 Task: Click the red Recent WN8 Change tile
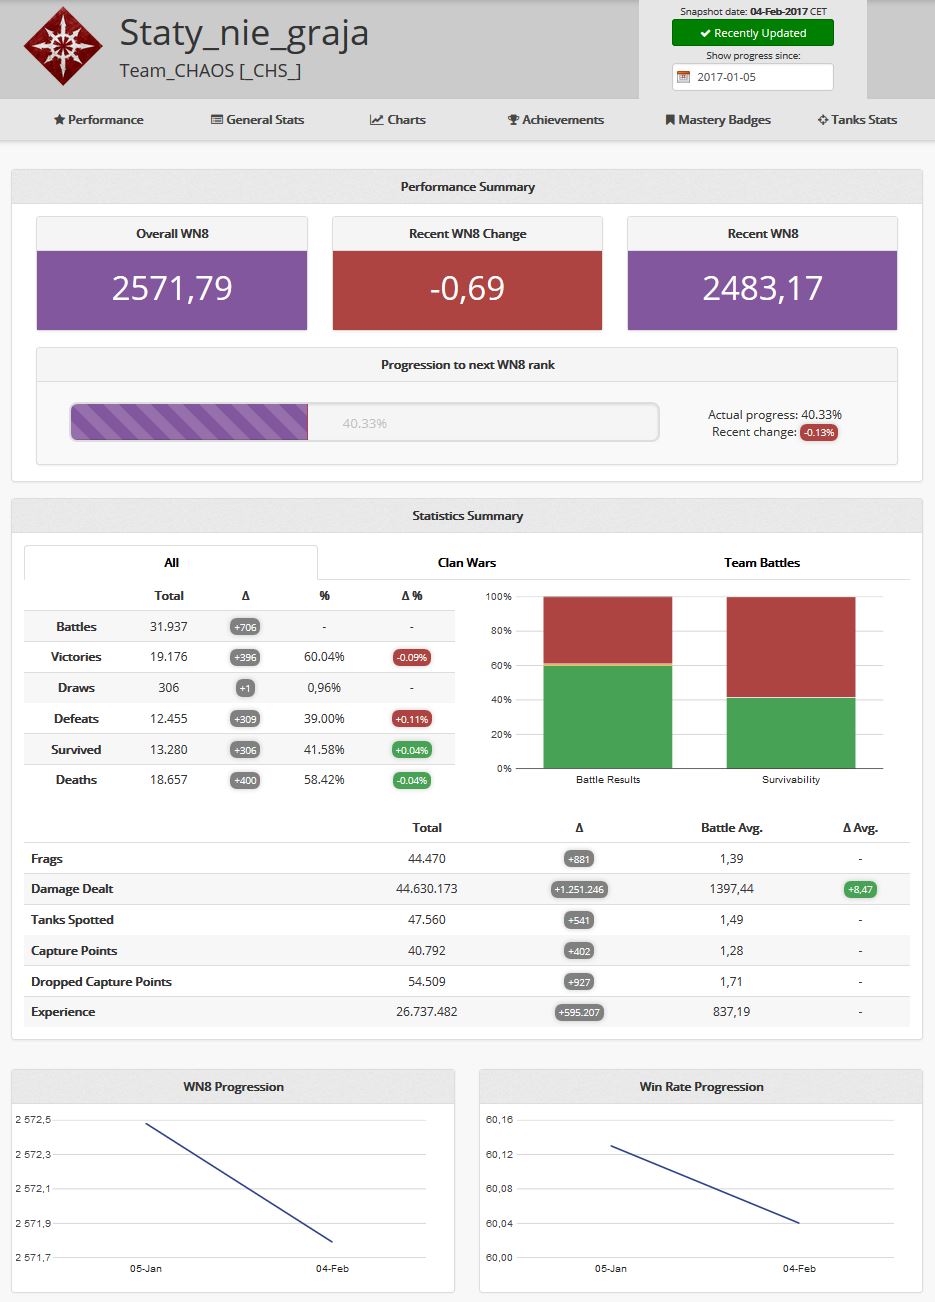click(467, 289)
